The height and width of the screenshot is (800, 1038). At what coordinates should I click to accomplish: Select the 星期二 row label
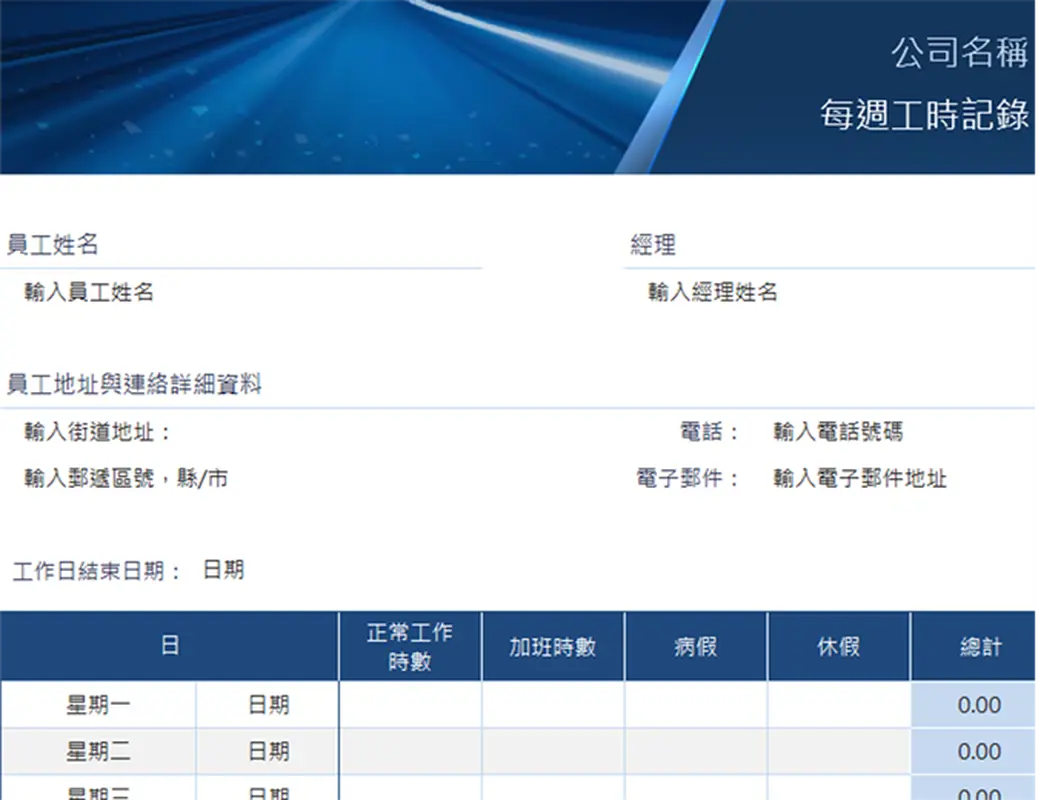(x=98, y=751)
